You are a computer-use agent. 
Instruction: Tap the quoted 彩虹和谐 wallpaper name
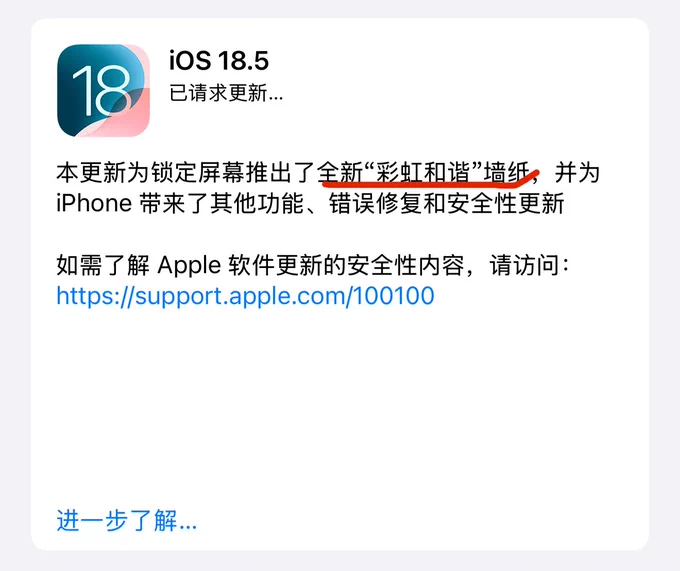coord(424,172)
